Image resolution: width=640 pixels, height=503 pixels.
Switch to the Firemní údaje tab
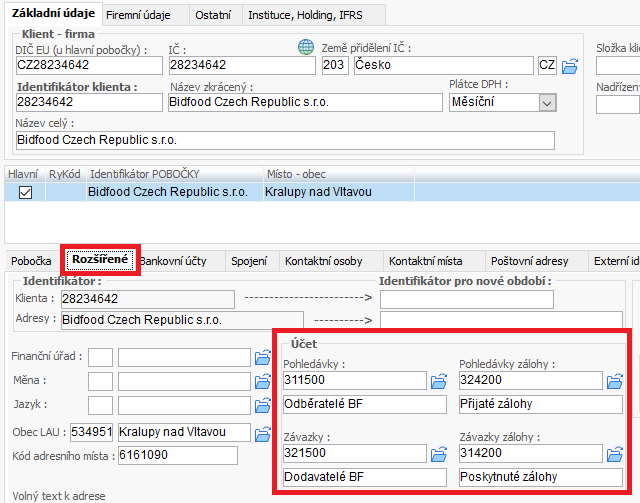click(x=137, y=15)
